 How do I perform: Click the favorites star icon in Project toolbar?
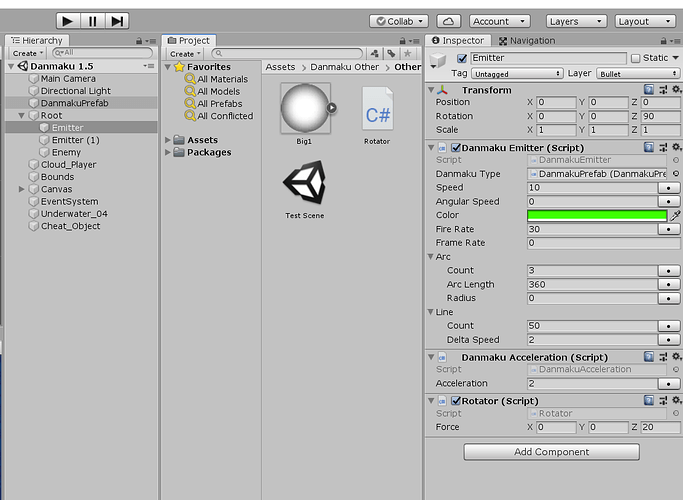[407, 54]
